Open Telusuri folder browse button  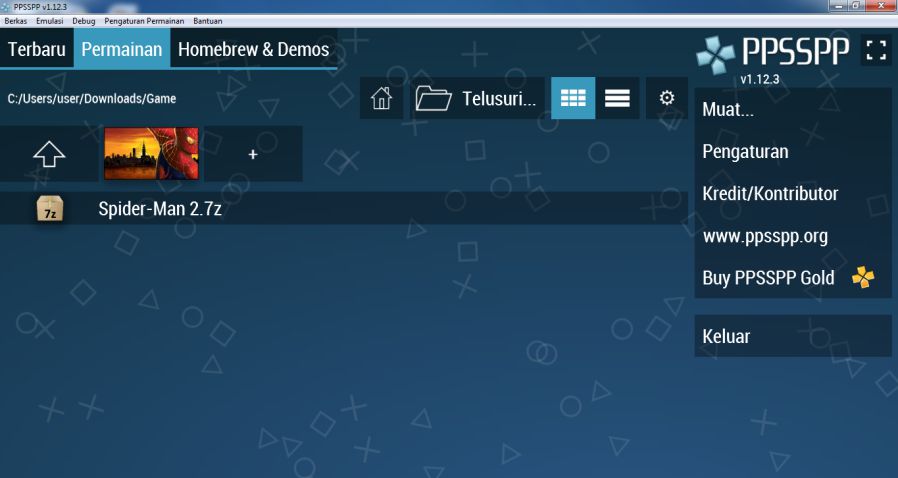[477, 98]
